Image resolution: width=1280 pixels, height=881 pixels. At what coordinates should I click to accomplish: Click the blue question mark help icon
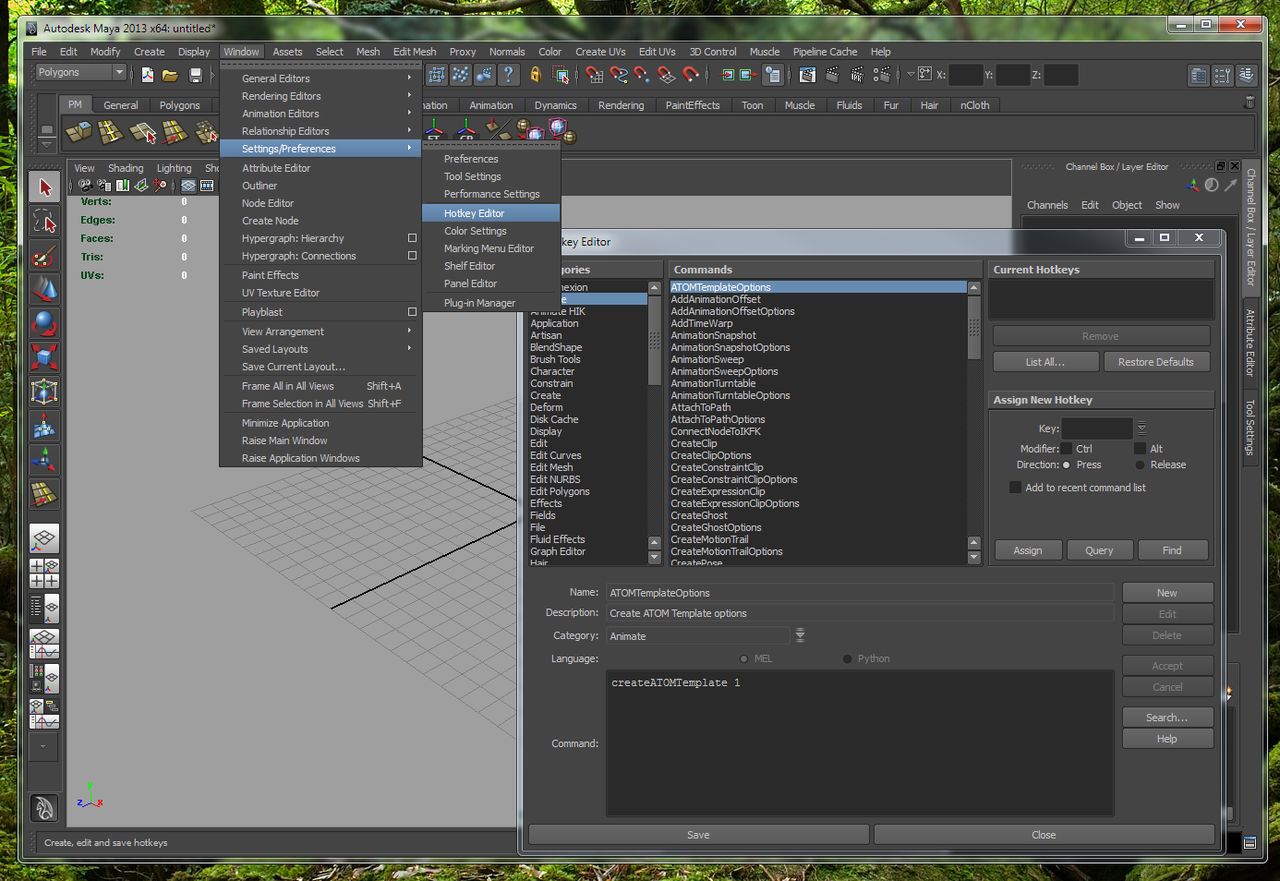coord(509,74)
